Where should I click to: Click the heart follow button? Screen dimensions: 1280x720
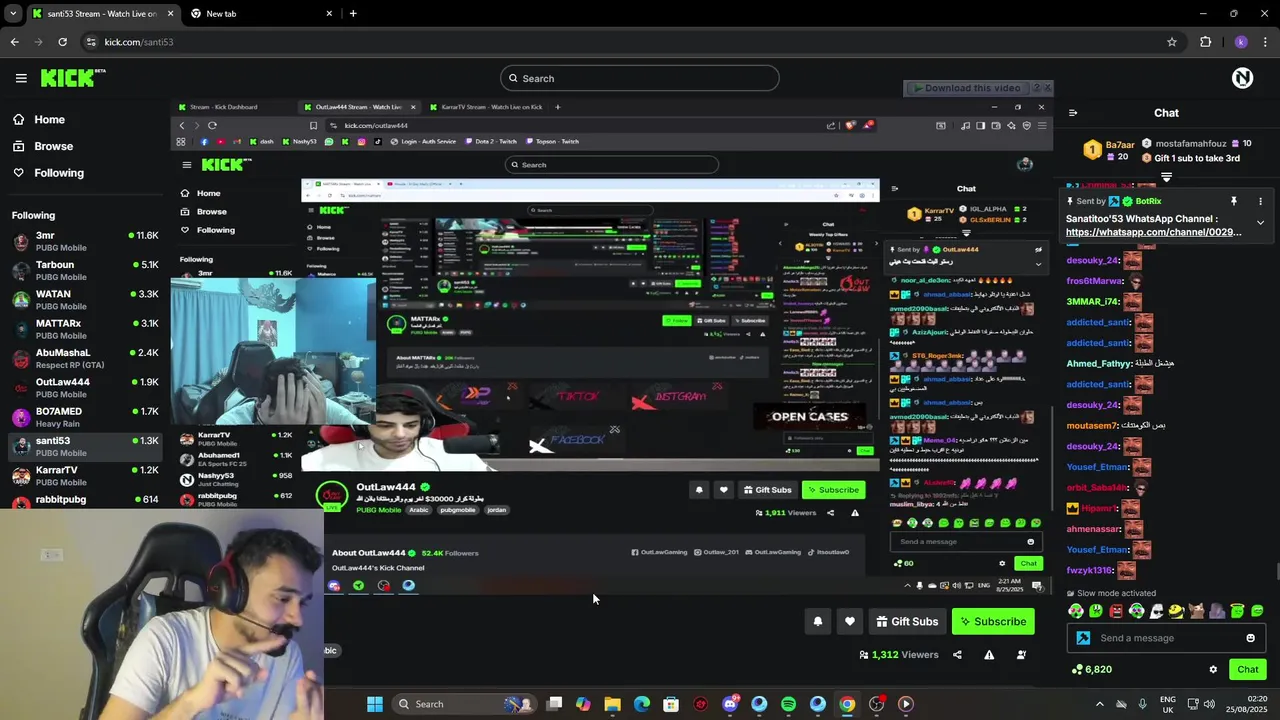[x=849, y=621]
